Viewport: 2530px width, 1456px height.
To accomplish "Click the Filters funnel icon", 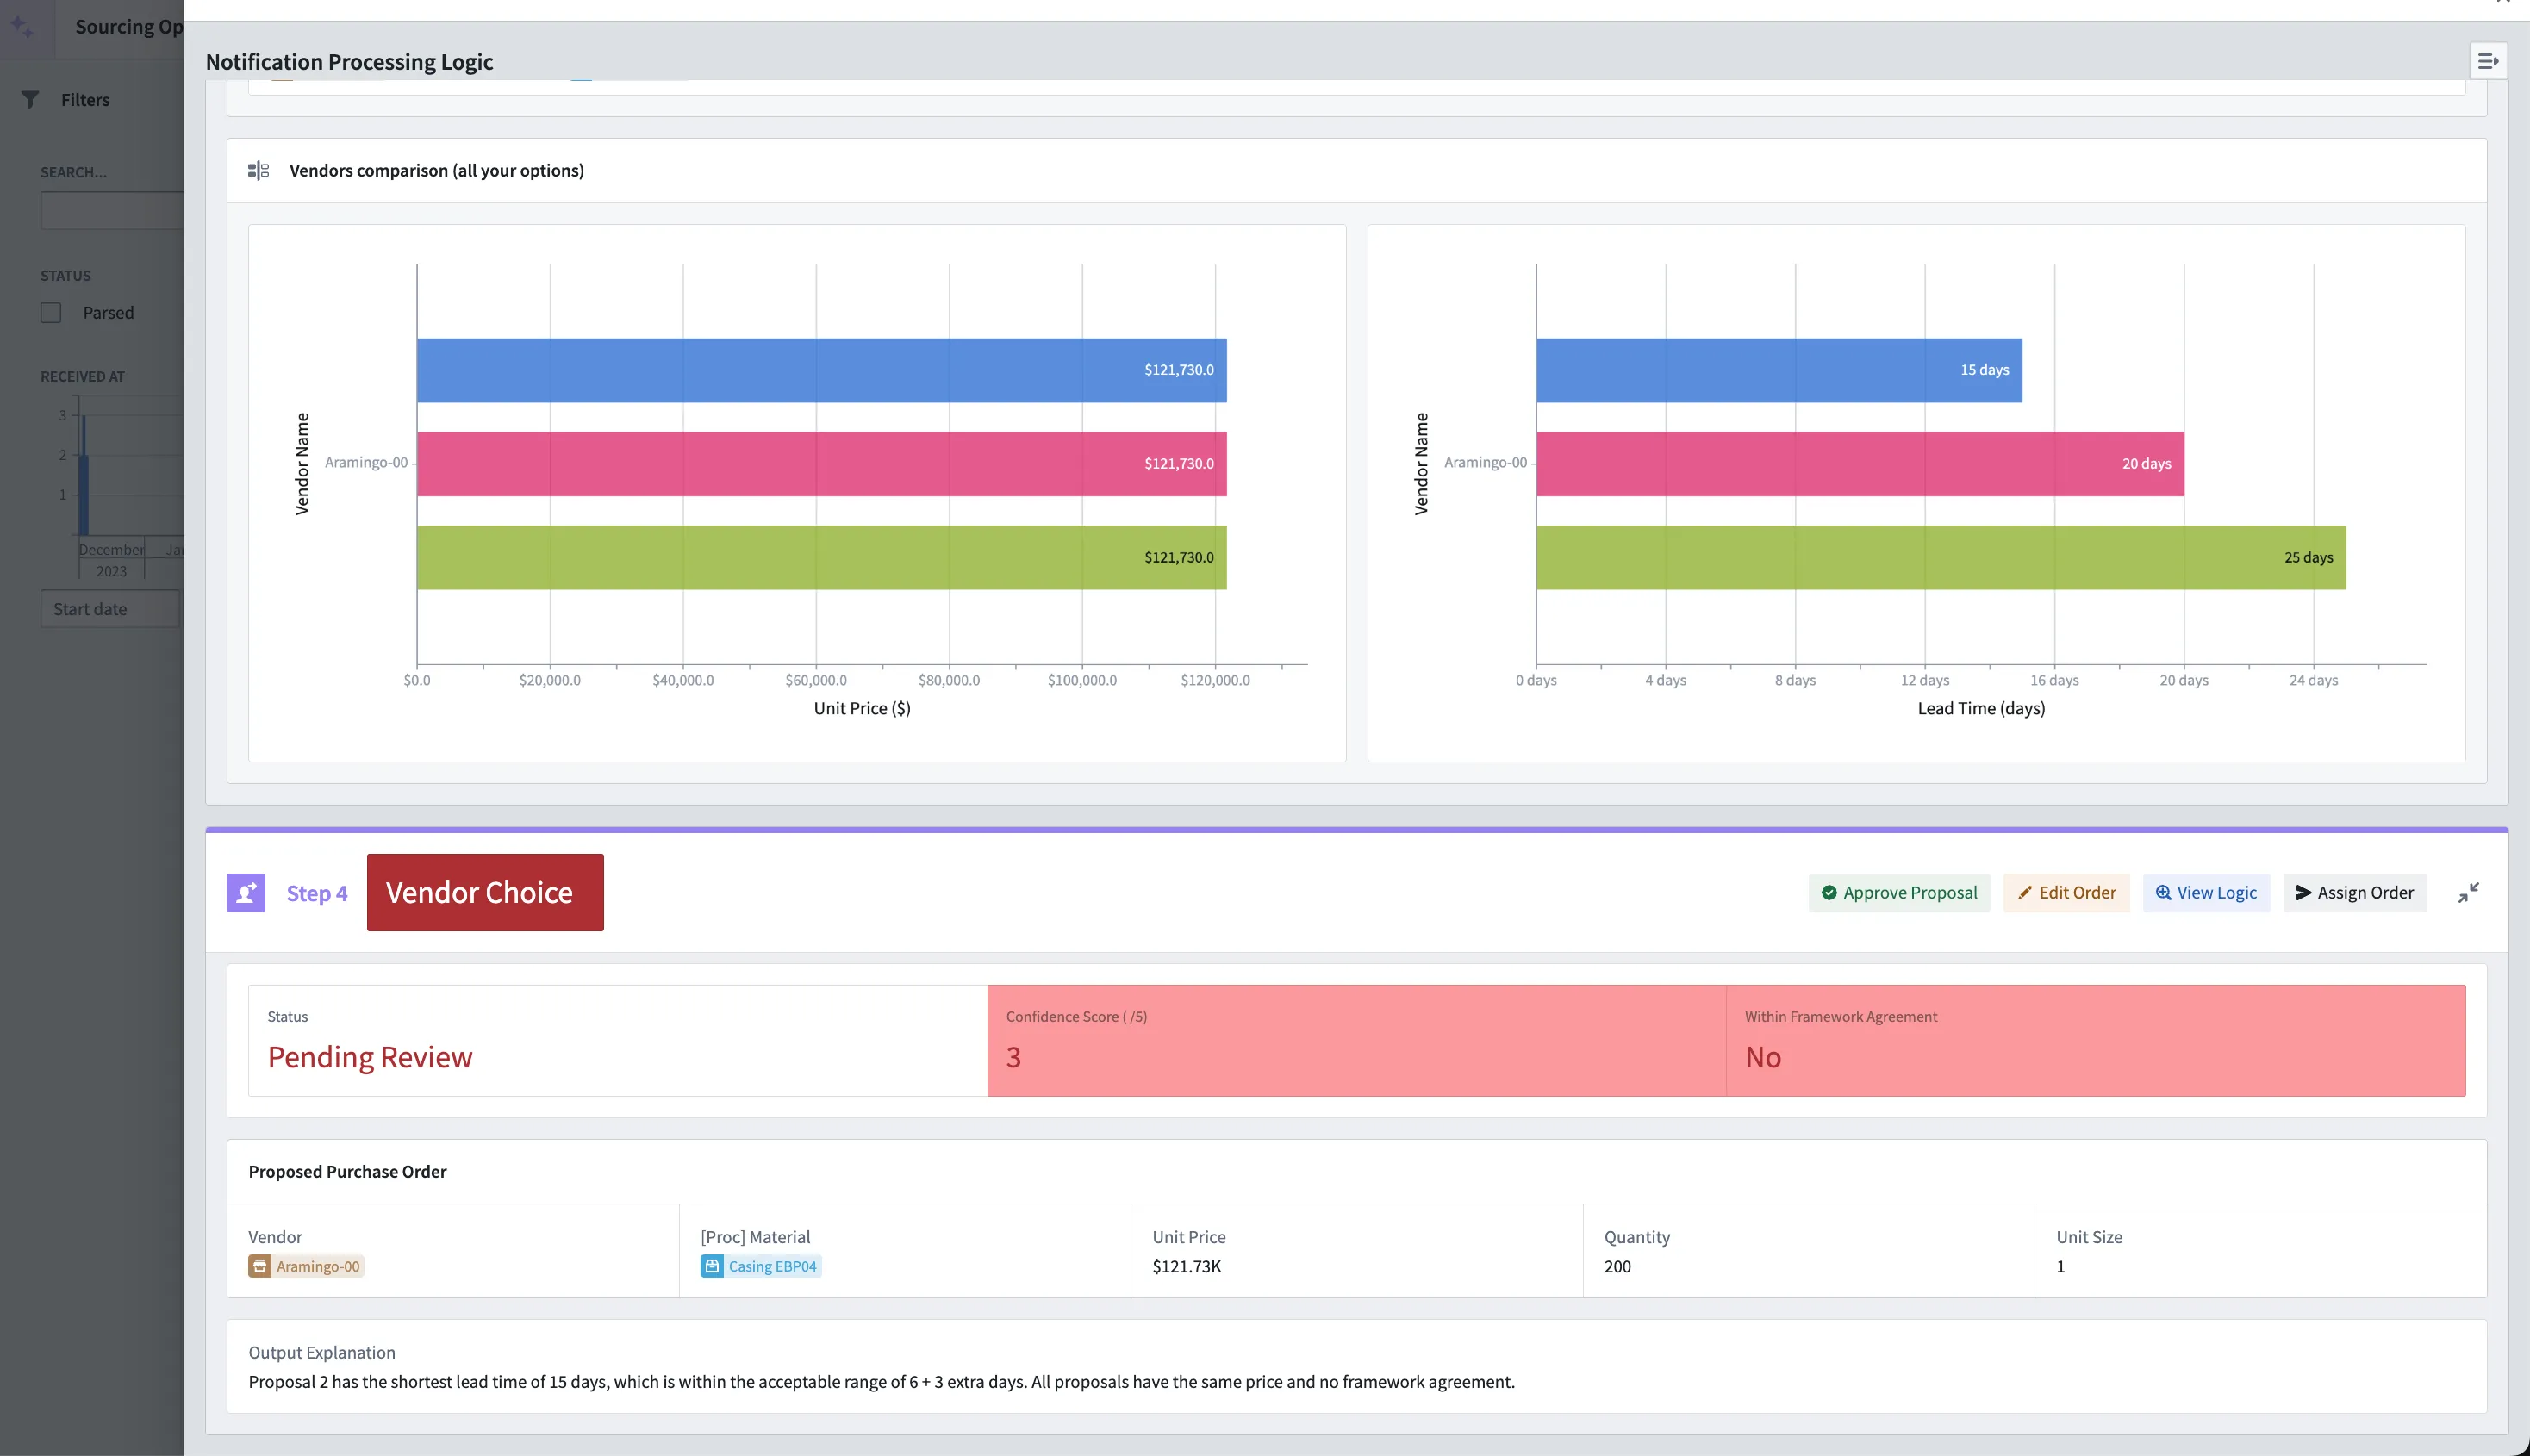I will (x=30, y=100).
